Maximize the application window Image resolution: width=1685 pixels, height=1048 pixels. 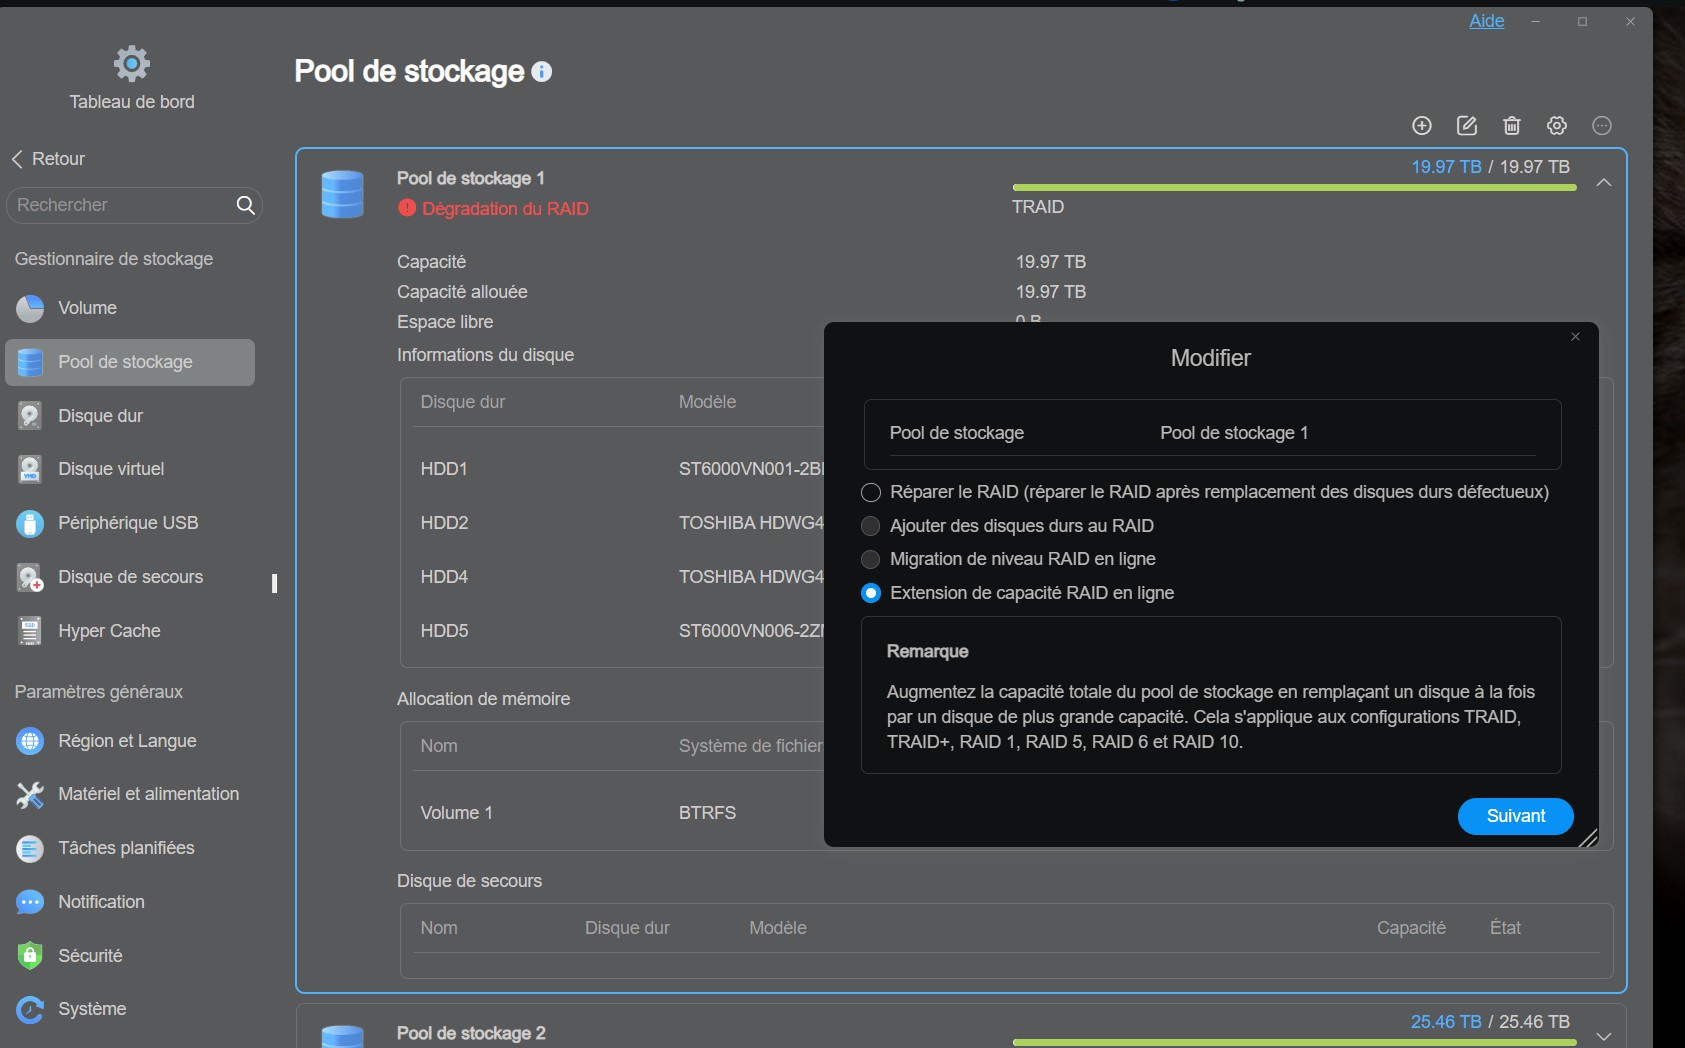(x=1582, y=21)
